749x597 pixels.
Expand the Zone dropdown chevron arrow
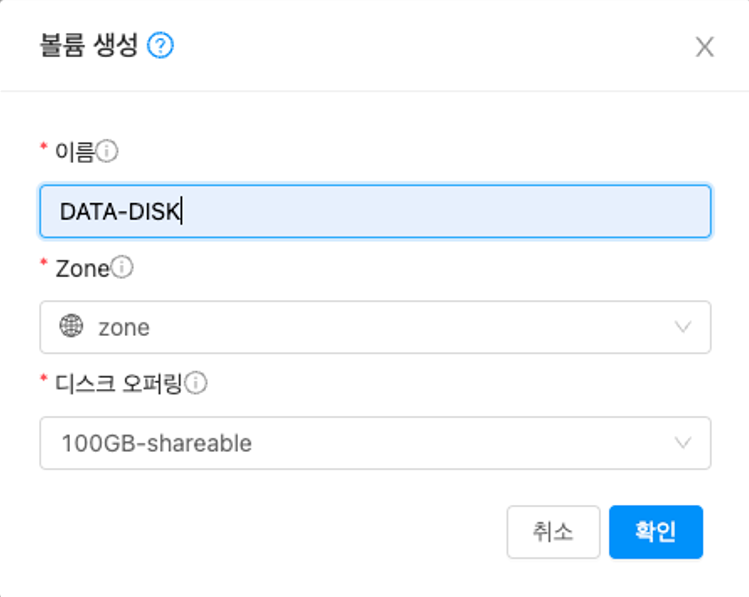coord(683,327)
